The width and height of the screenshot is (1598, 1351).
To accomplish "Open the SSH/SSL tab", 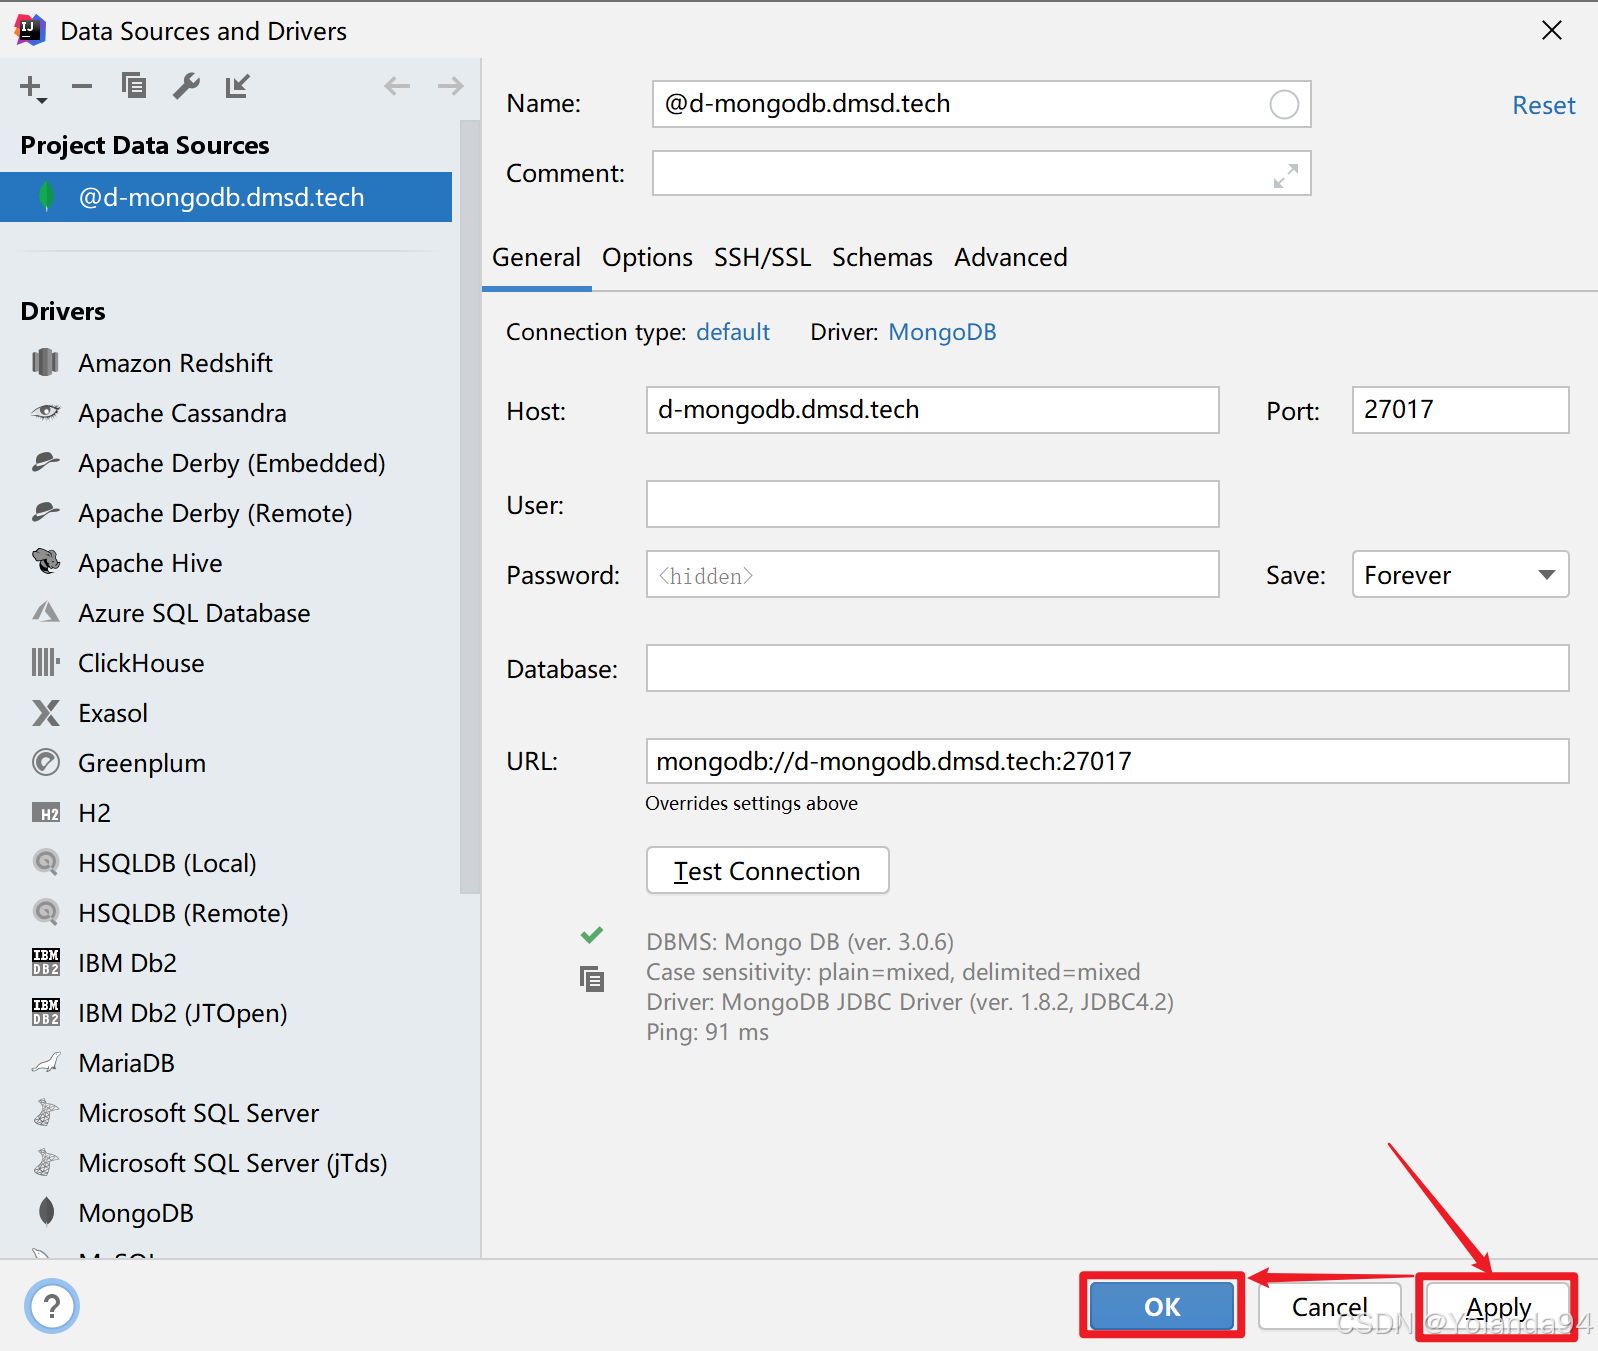I will point(762,258).
